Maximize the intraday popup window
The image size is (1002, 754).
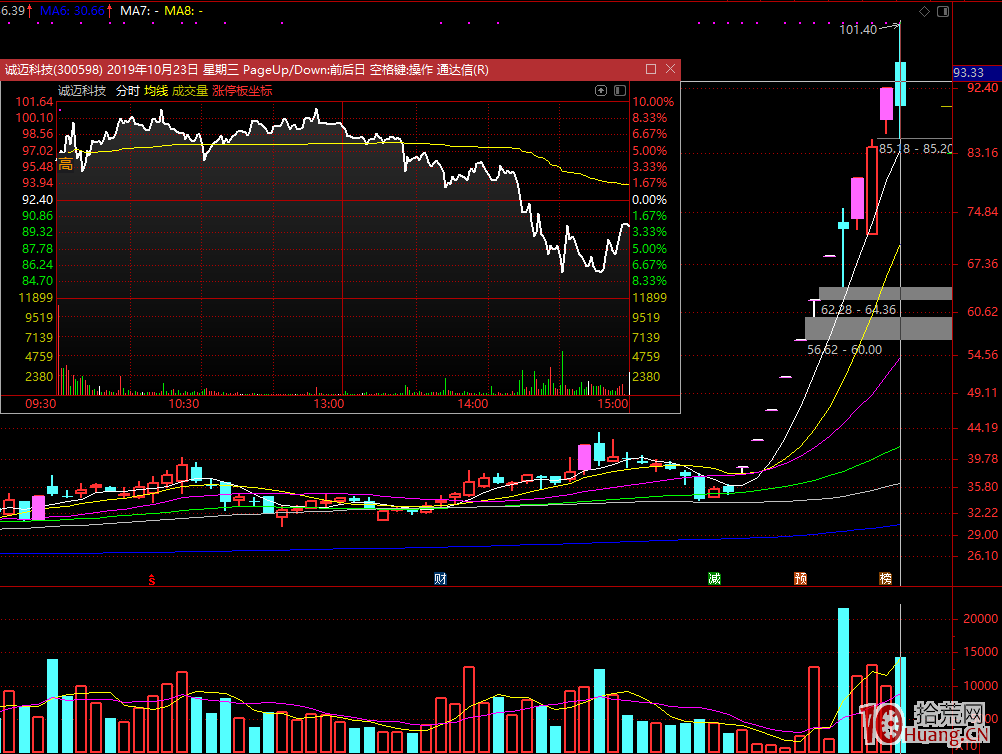point(651,69)
